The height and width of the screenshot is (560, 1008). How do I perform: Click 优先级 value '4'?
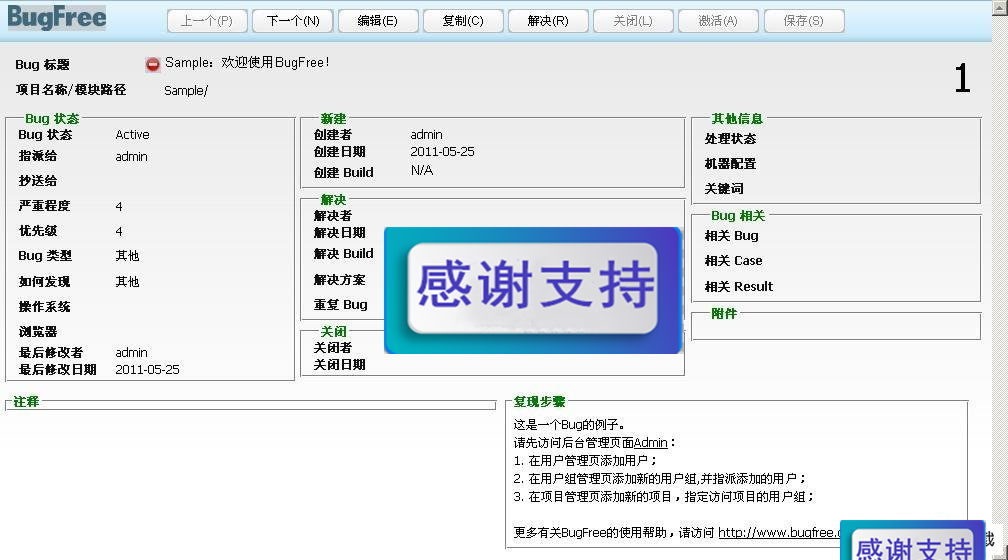point(119,231)
